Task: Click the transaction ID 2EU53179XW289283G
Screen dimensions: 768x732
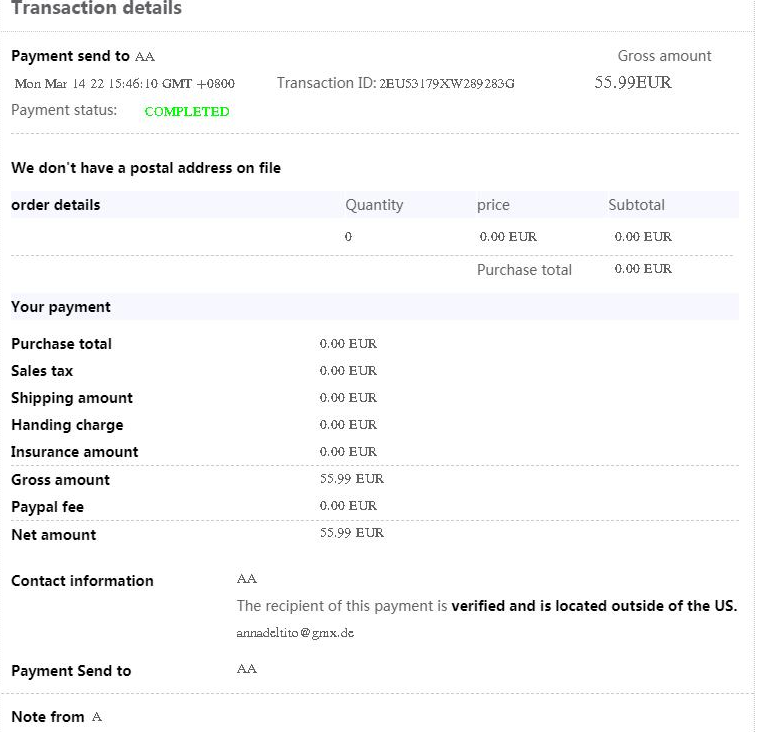Action: 447,83
